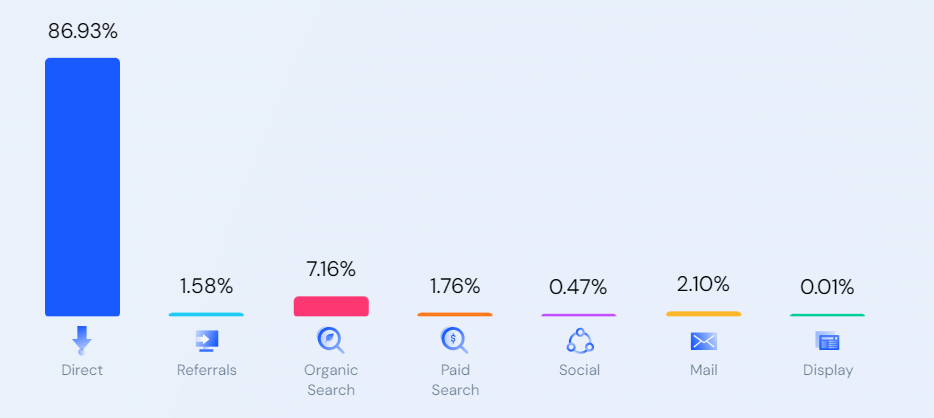The height and width of the screenshot is (418, 934).
Task: Click the Paid Search text label
Action: [x=455, y=380]
